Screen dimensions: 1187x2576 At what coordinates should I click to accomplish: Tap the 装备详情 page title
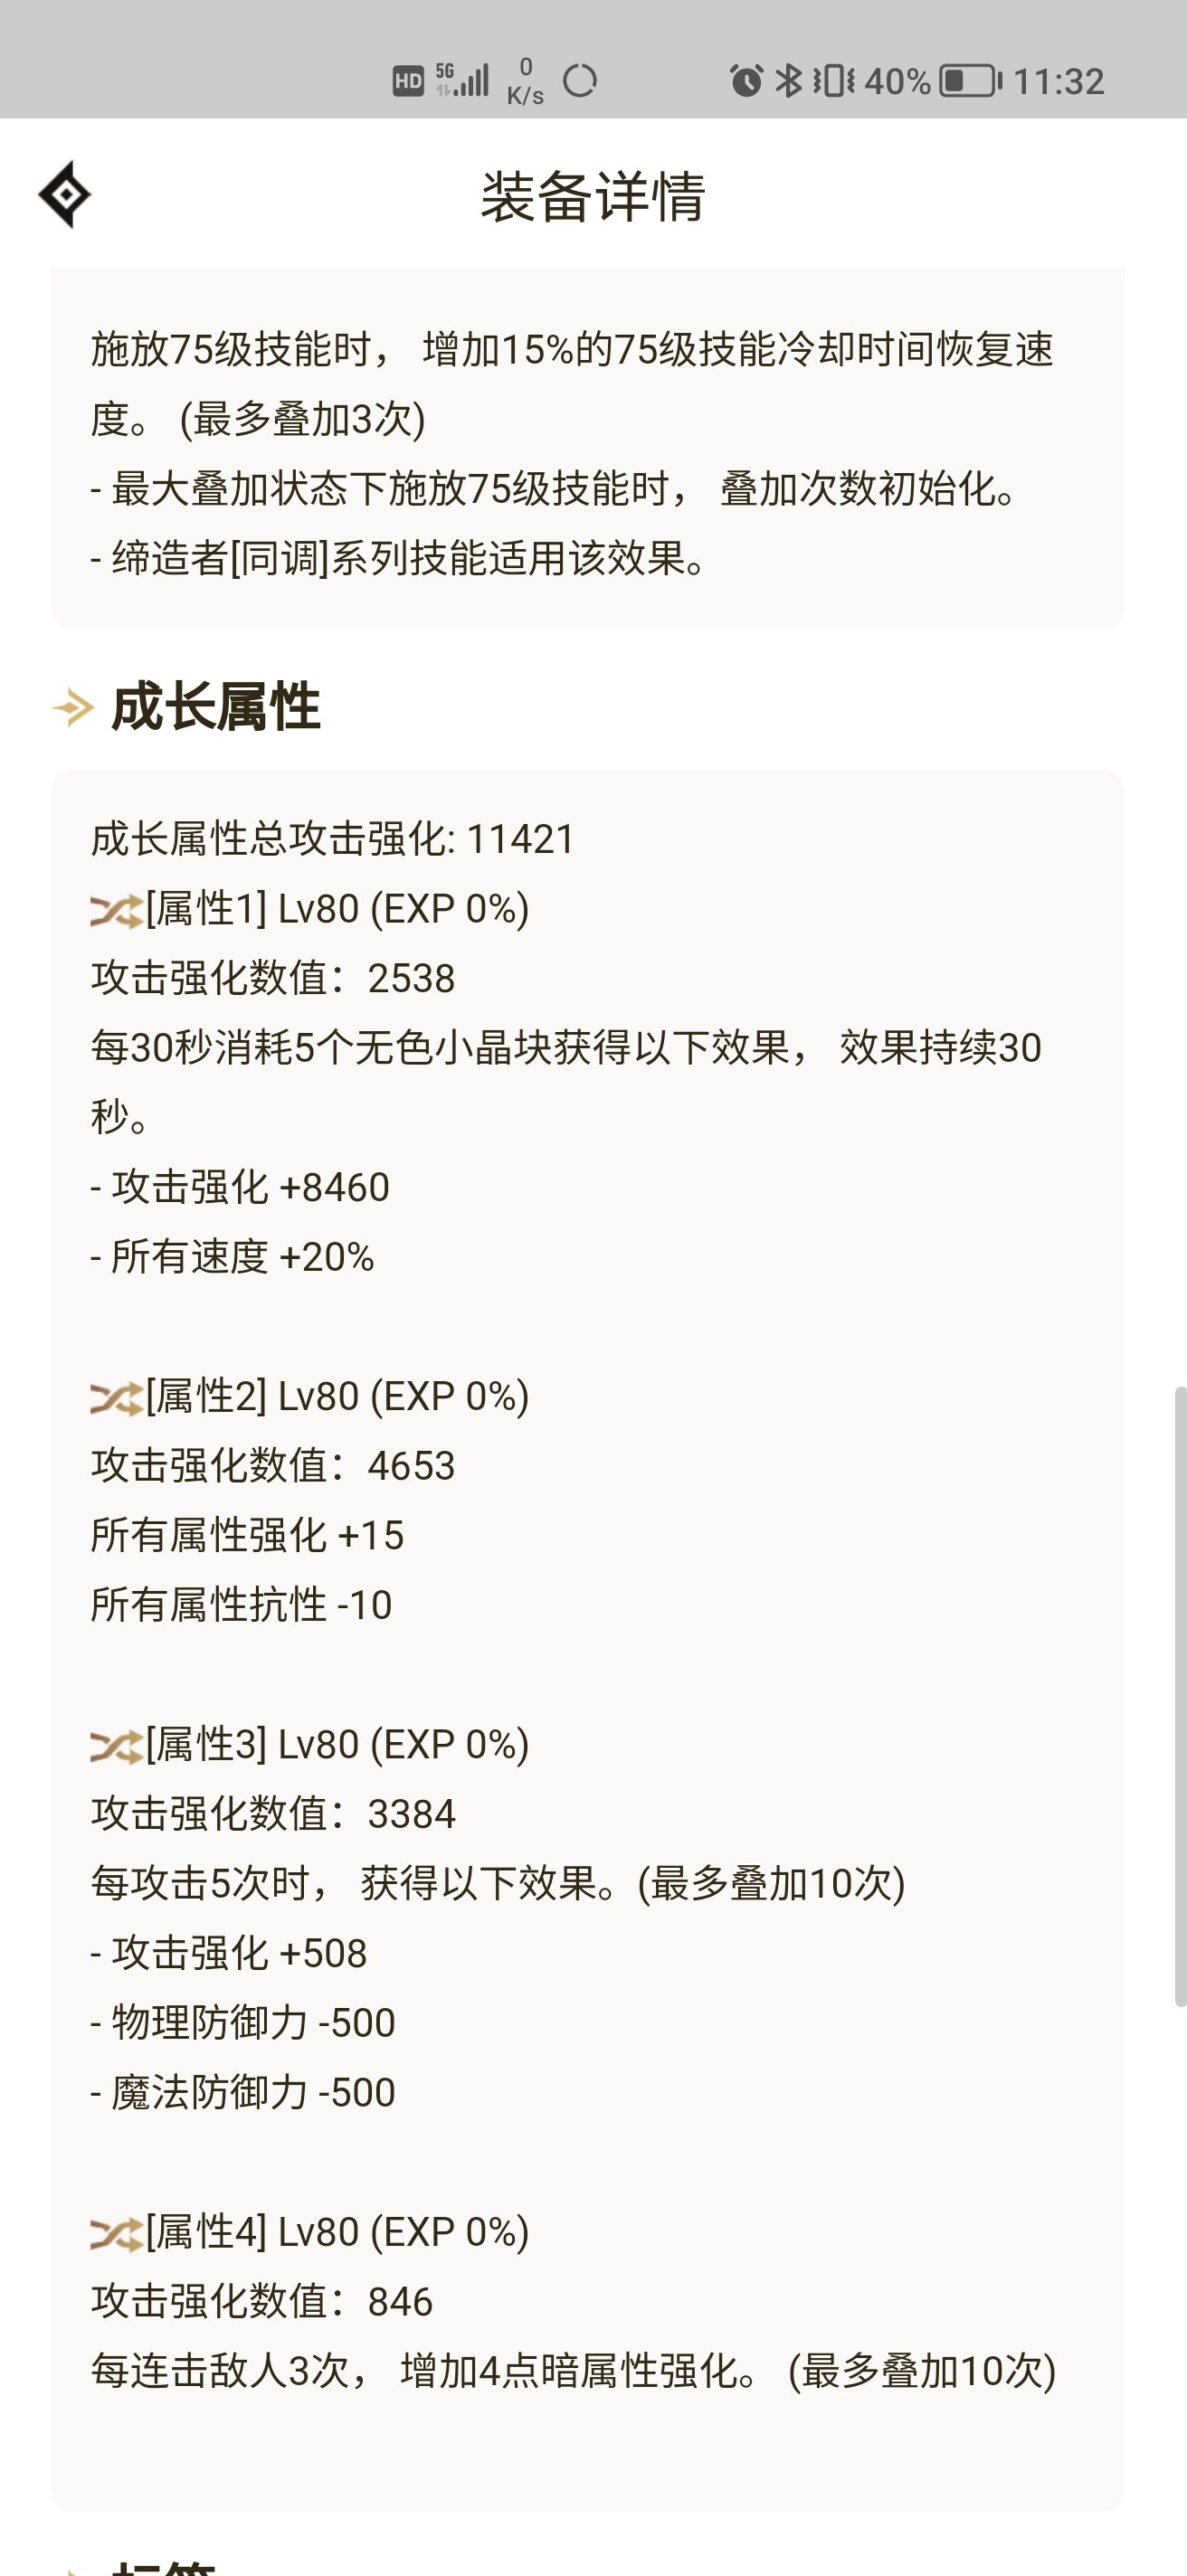(593, 195)
